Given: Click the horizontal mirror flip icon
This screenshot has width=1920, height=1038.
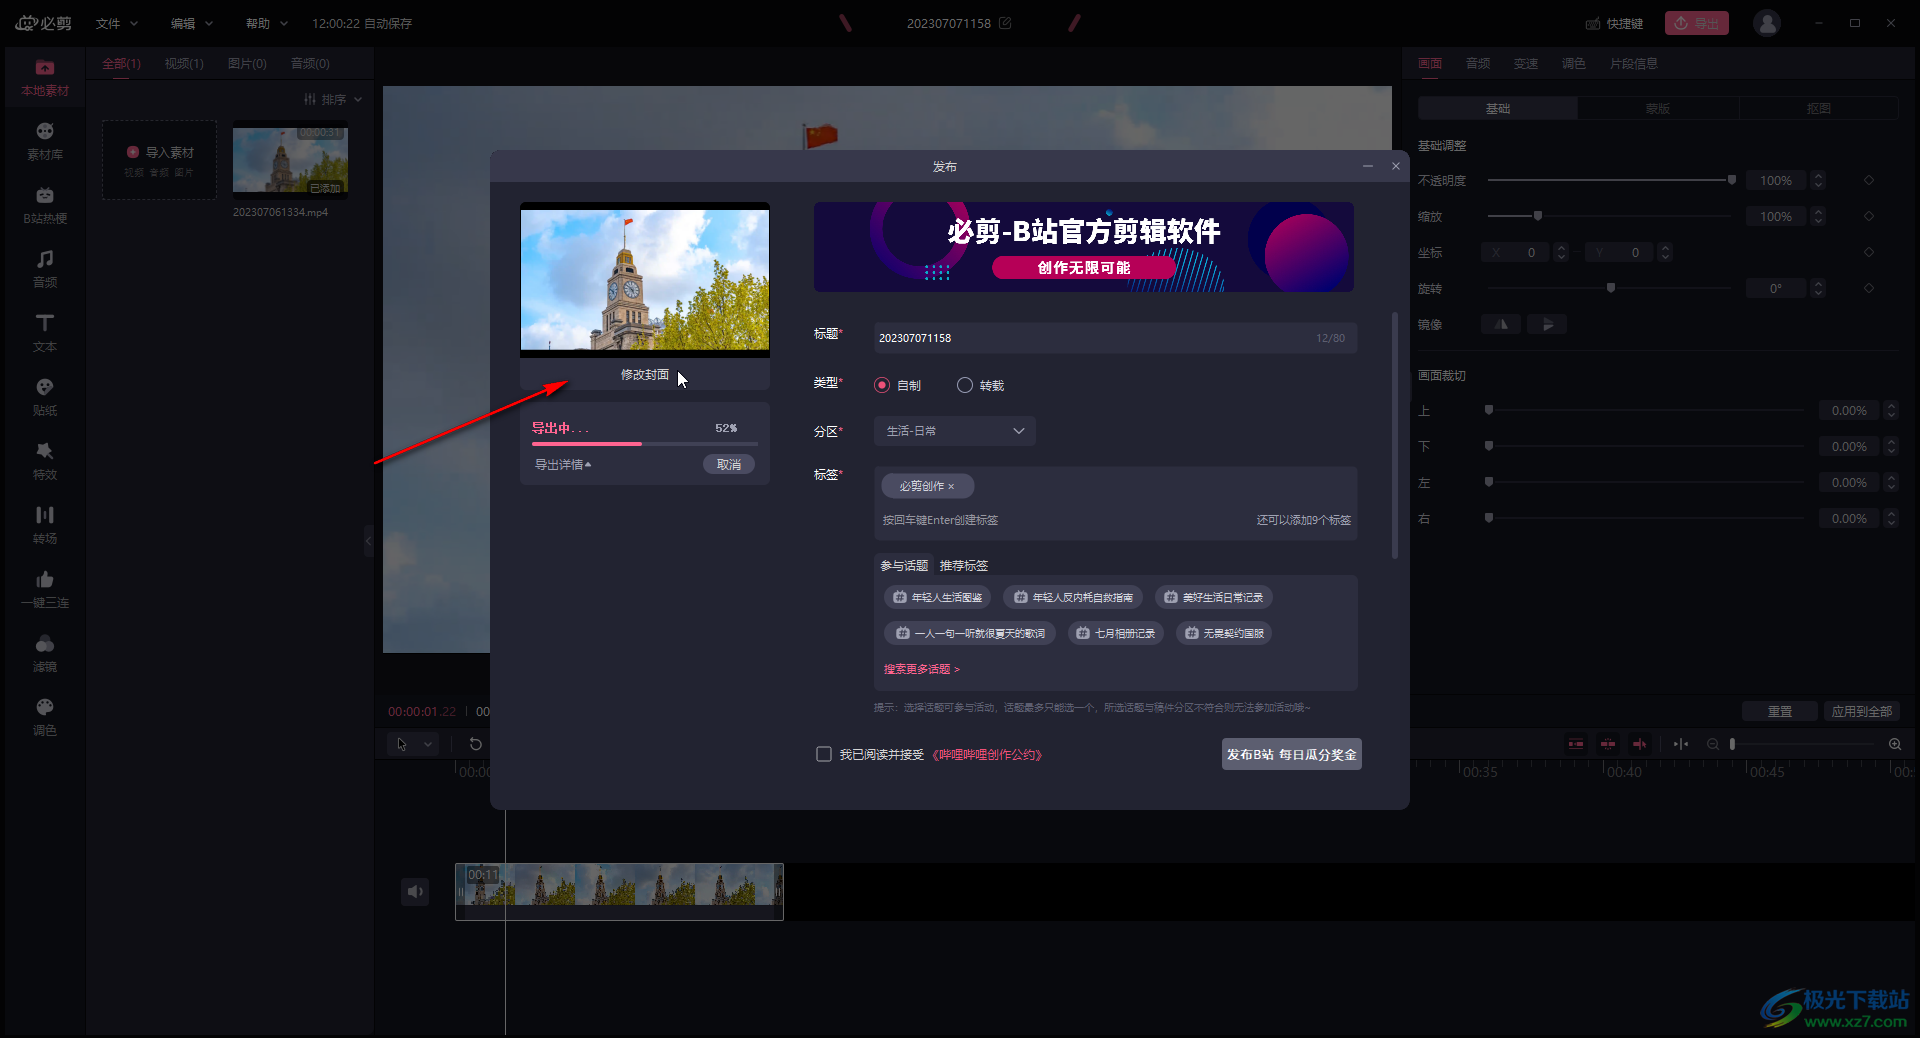Looking at the screenshot, I should (1501, 324).
